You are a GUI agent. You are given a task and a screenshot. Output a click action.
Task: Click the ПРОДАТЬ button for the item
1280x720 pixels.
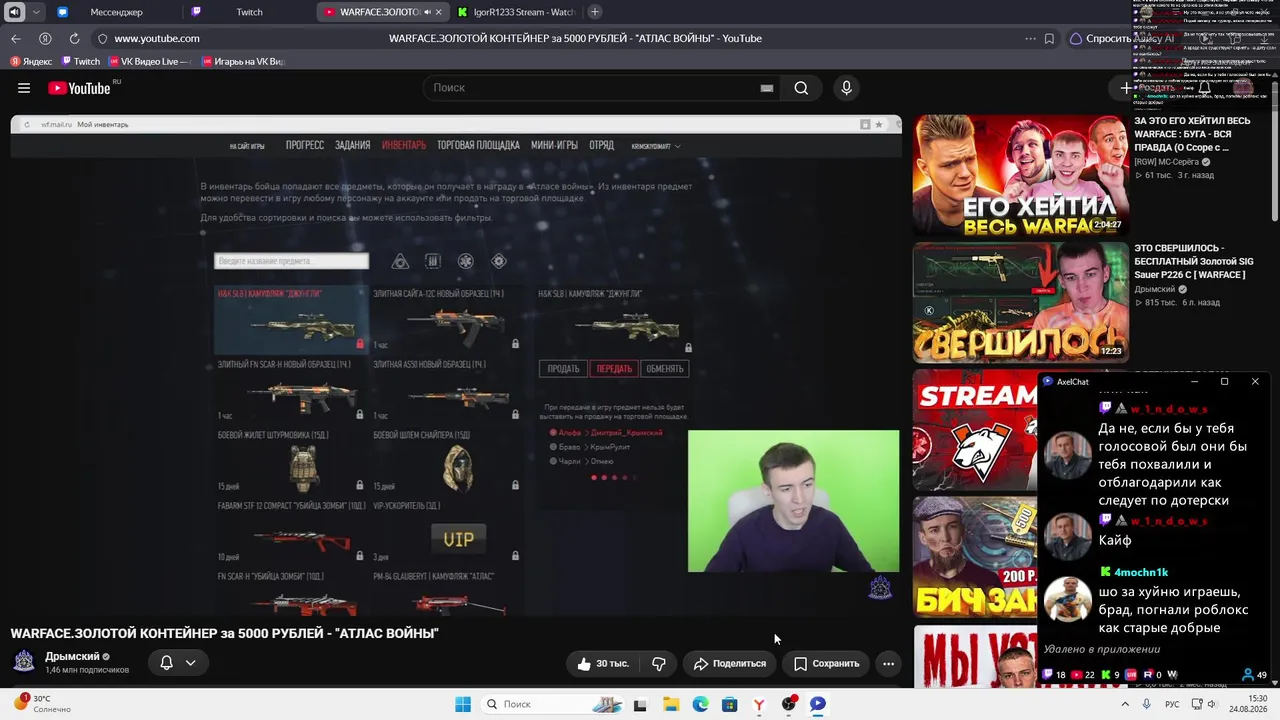563,368
